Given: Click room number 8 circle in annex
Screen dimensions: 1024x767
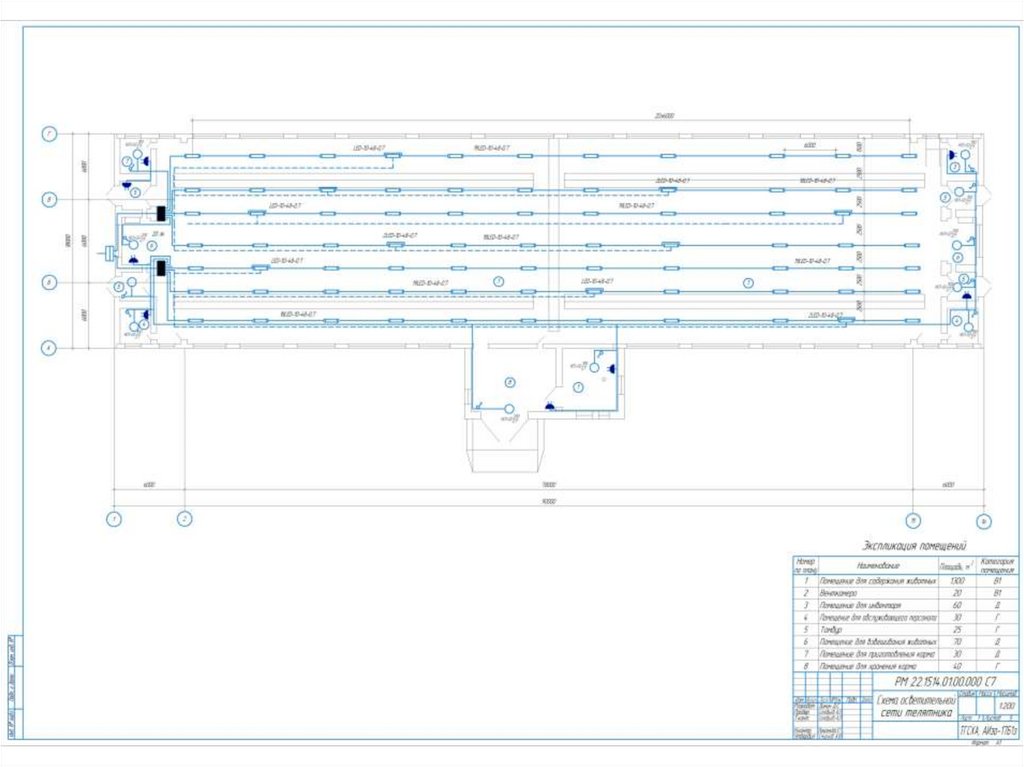Looking at the screenshot, I should 510,382.
